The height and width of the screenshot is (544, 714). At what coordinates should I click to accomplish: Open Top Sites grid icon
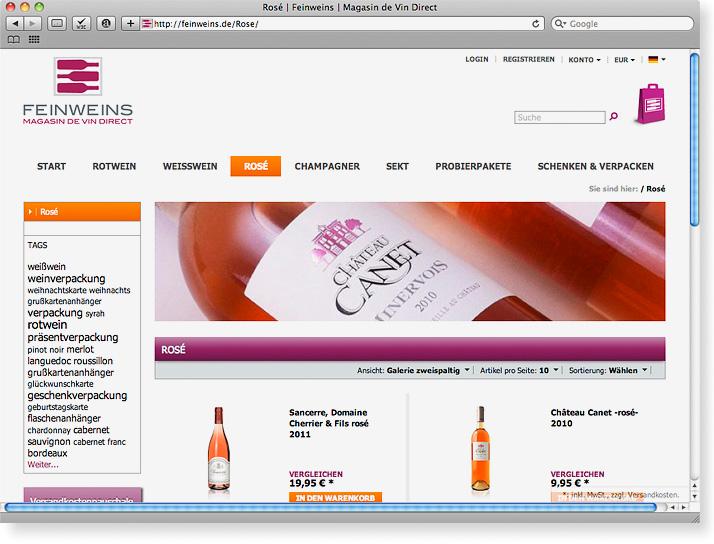pos(34,40)
